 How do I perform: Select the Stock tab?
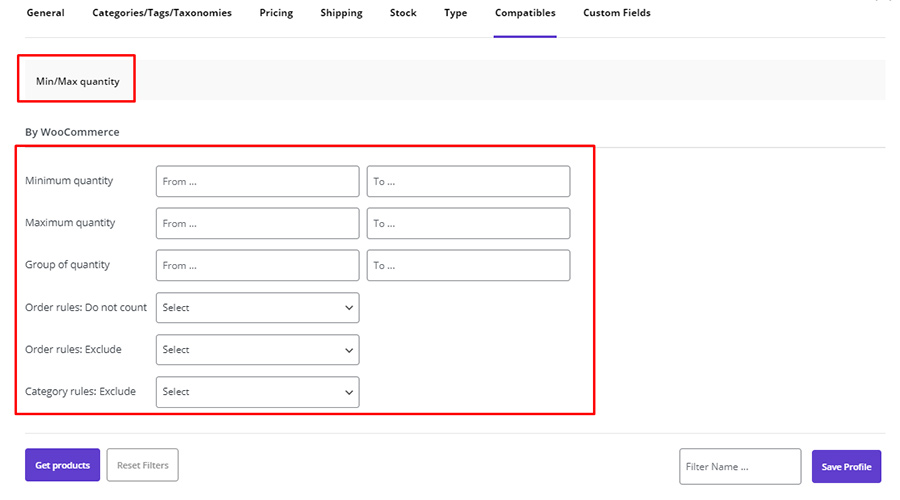(403, 13)
